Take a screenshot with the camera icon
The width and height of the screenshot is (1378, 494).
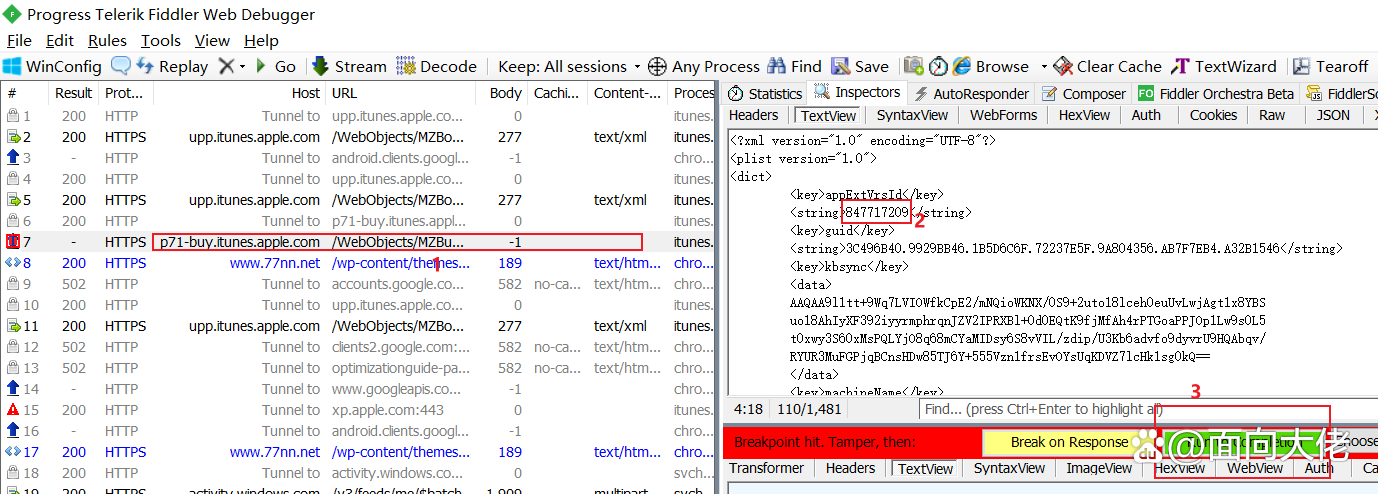coord(914,66)
